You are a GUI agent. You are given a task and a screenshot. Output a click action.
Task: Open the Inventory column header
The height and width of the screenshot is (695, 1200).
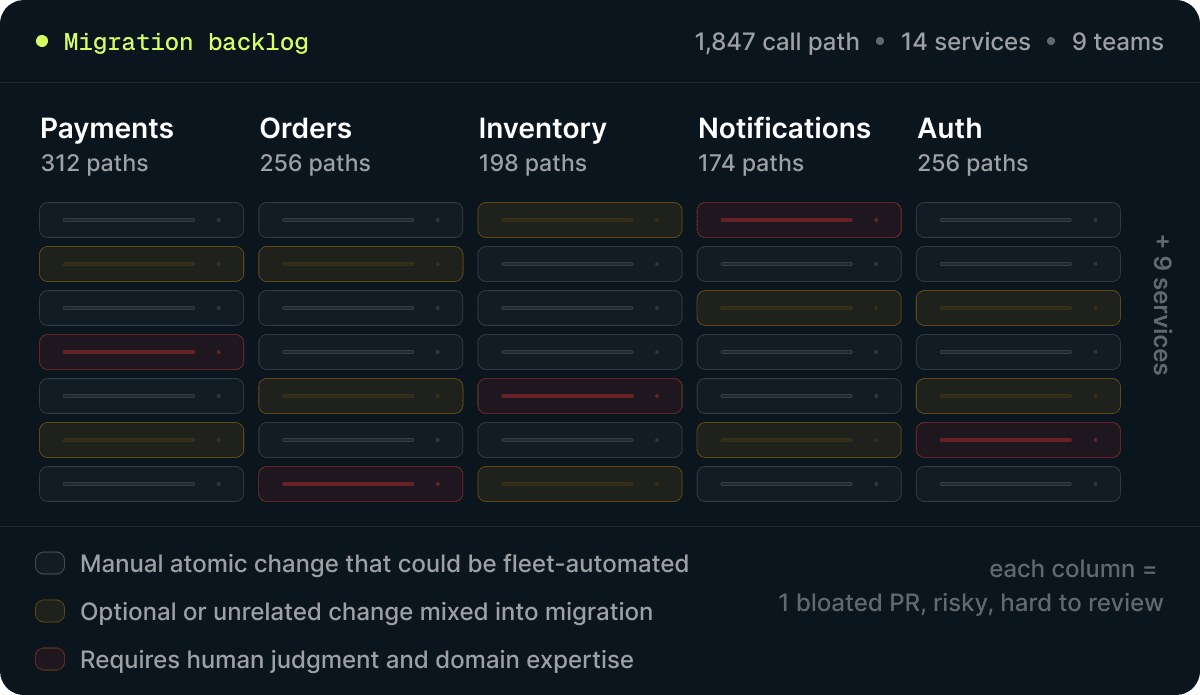(542, 129)
